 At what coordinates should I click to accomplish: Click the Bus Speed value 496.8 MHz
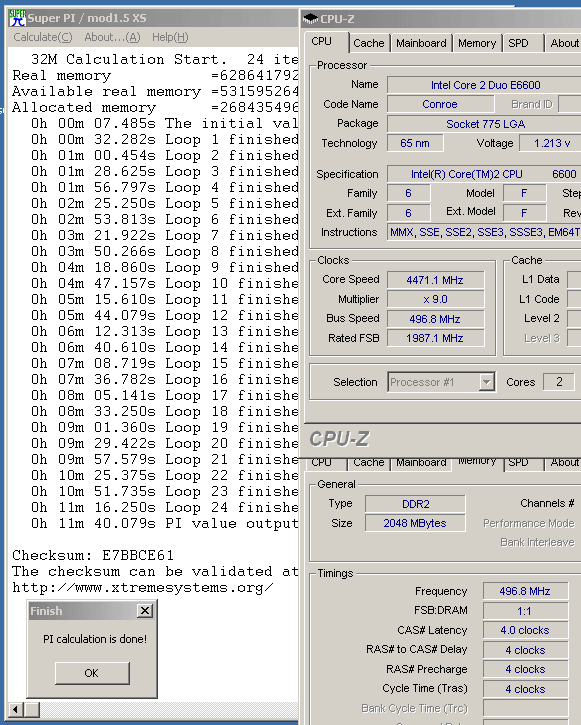(x=435, y=319)
